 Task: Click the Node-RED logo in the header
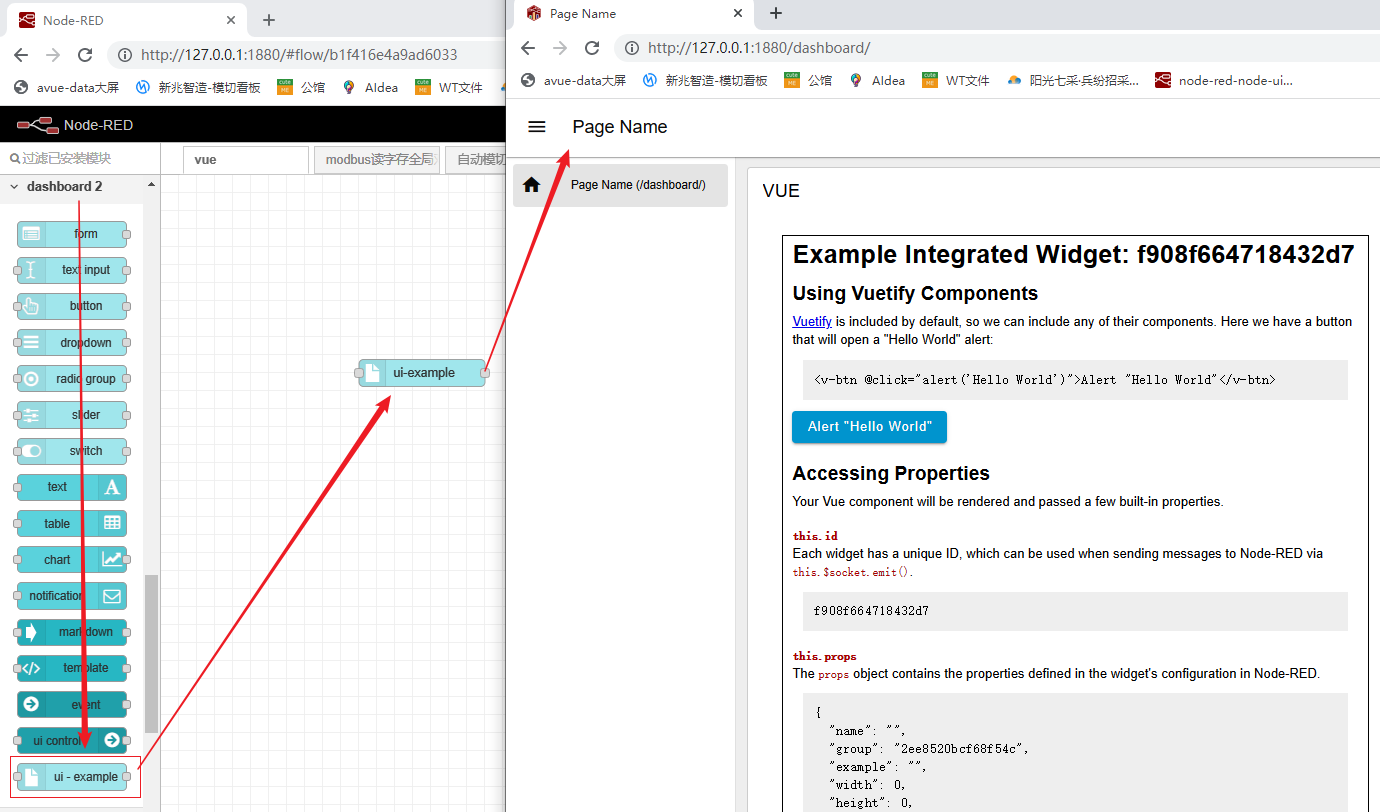click(37, 125)
